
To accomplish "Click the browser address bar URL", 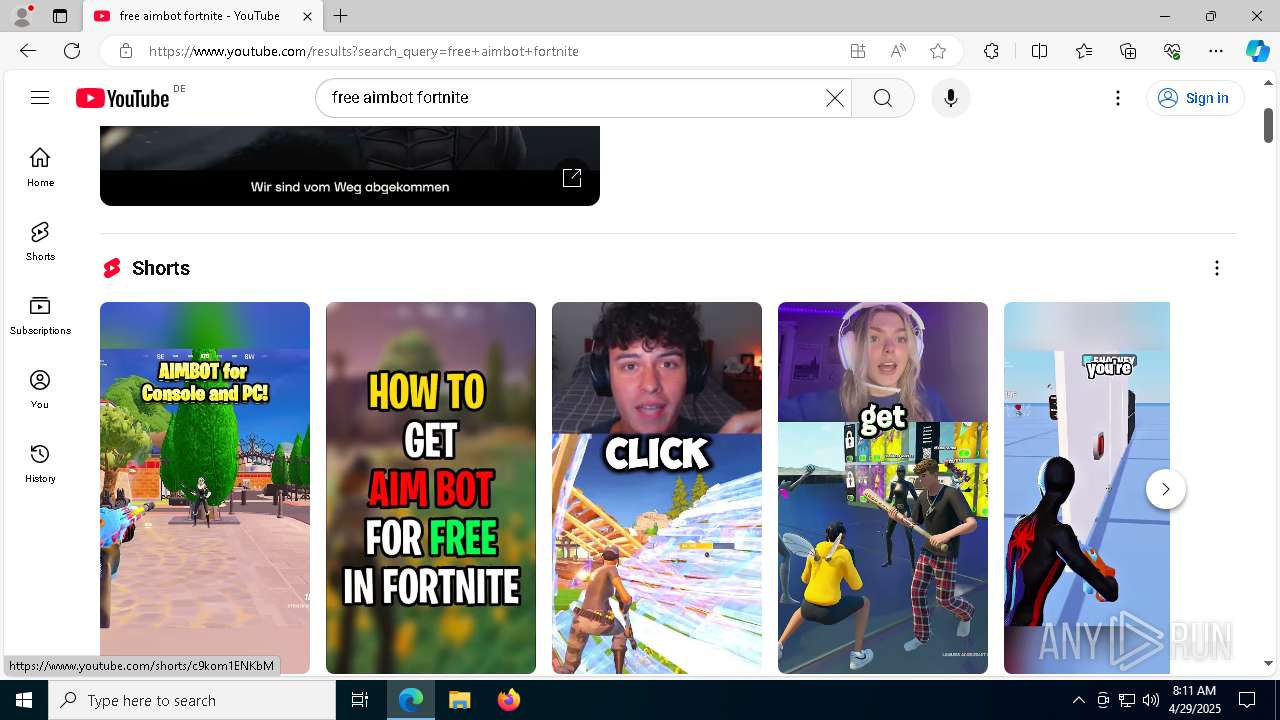I will tap(364, 51).
